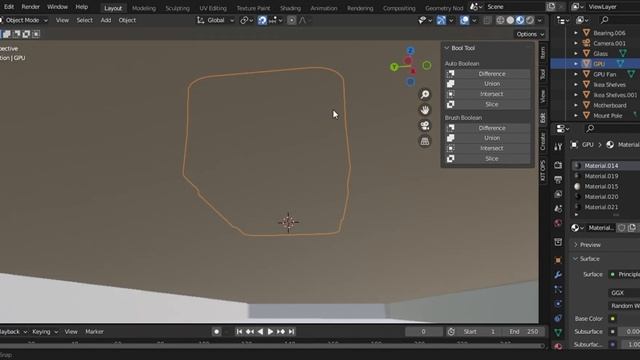The width and height of the screenshot is (640, 360).
Task: Open Modifiers wrench properties tab
Action: point(558,275)
